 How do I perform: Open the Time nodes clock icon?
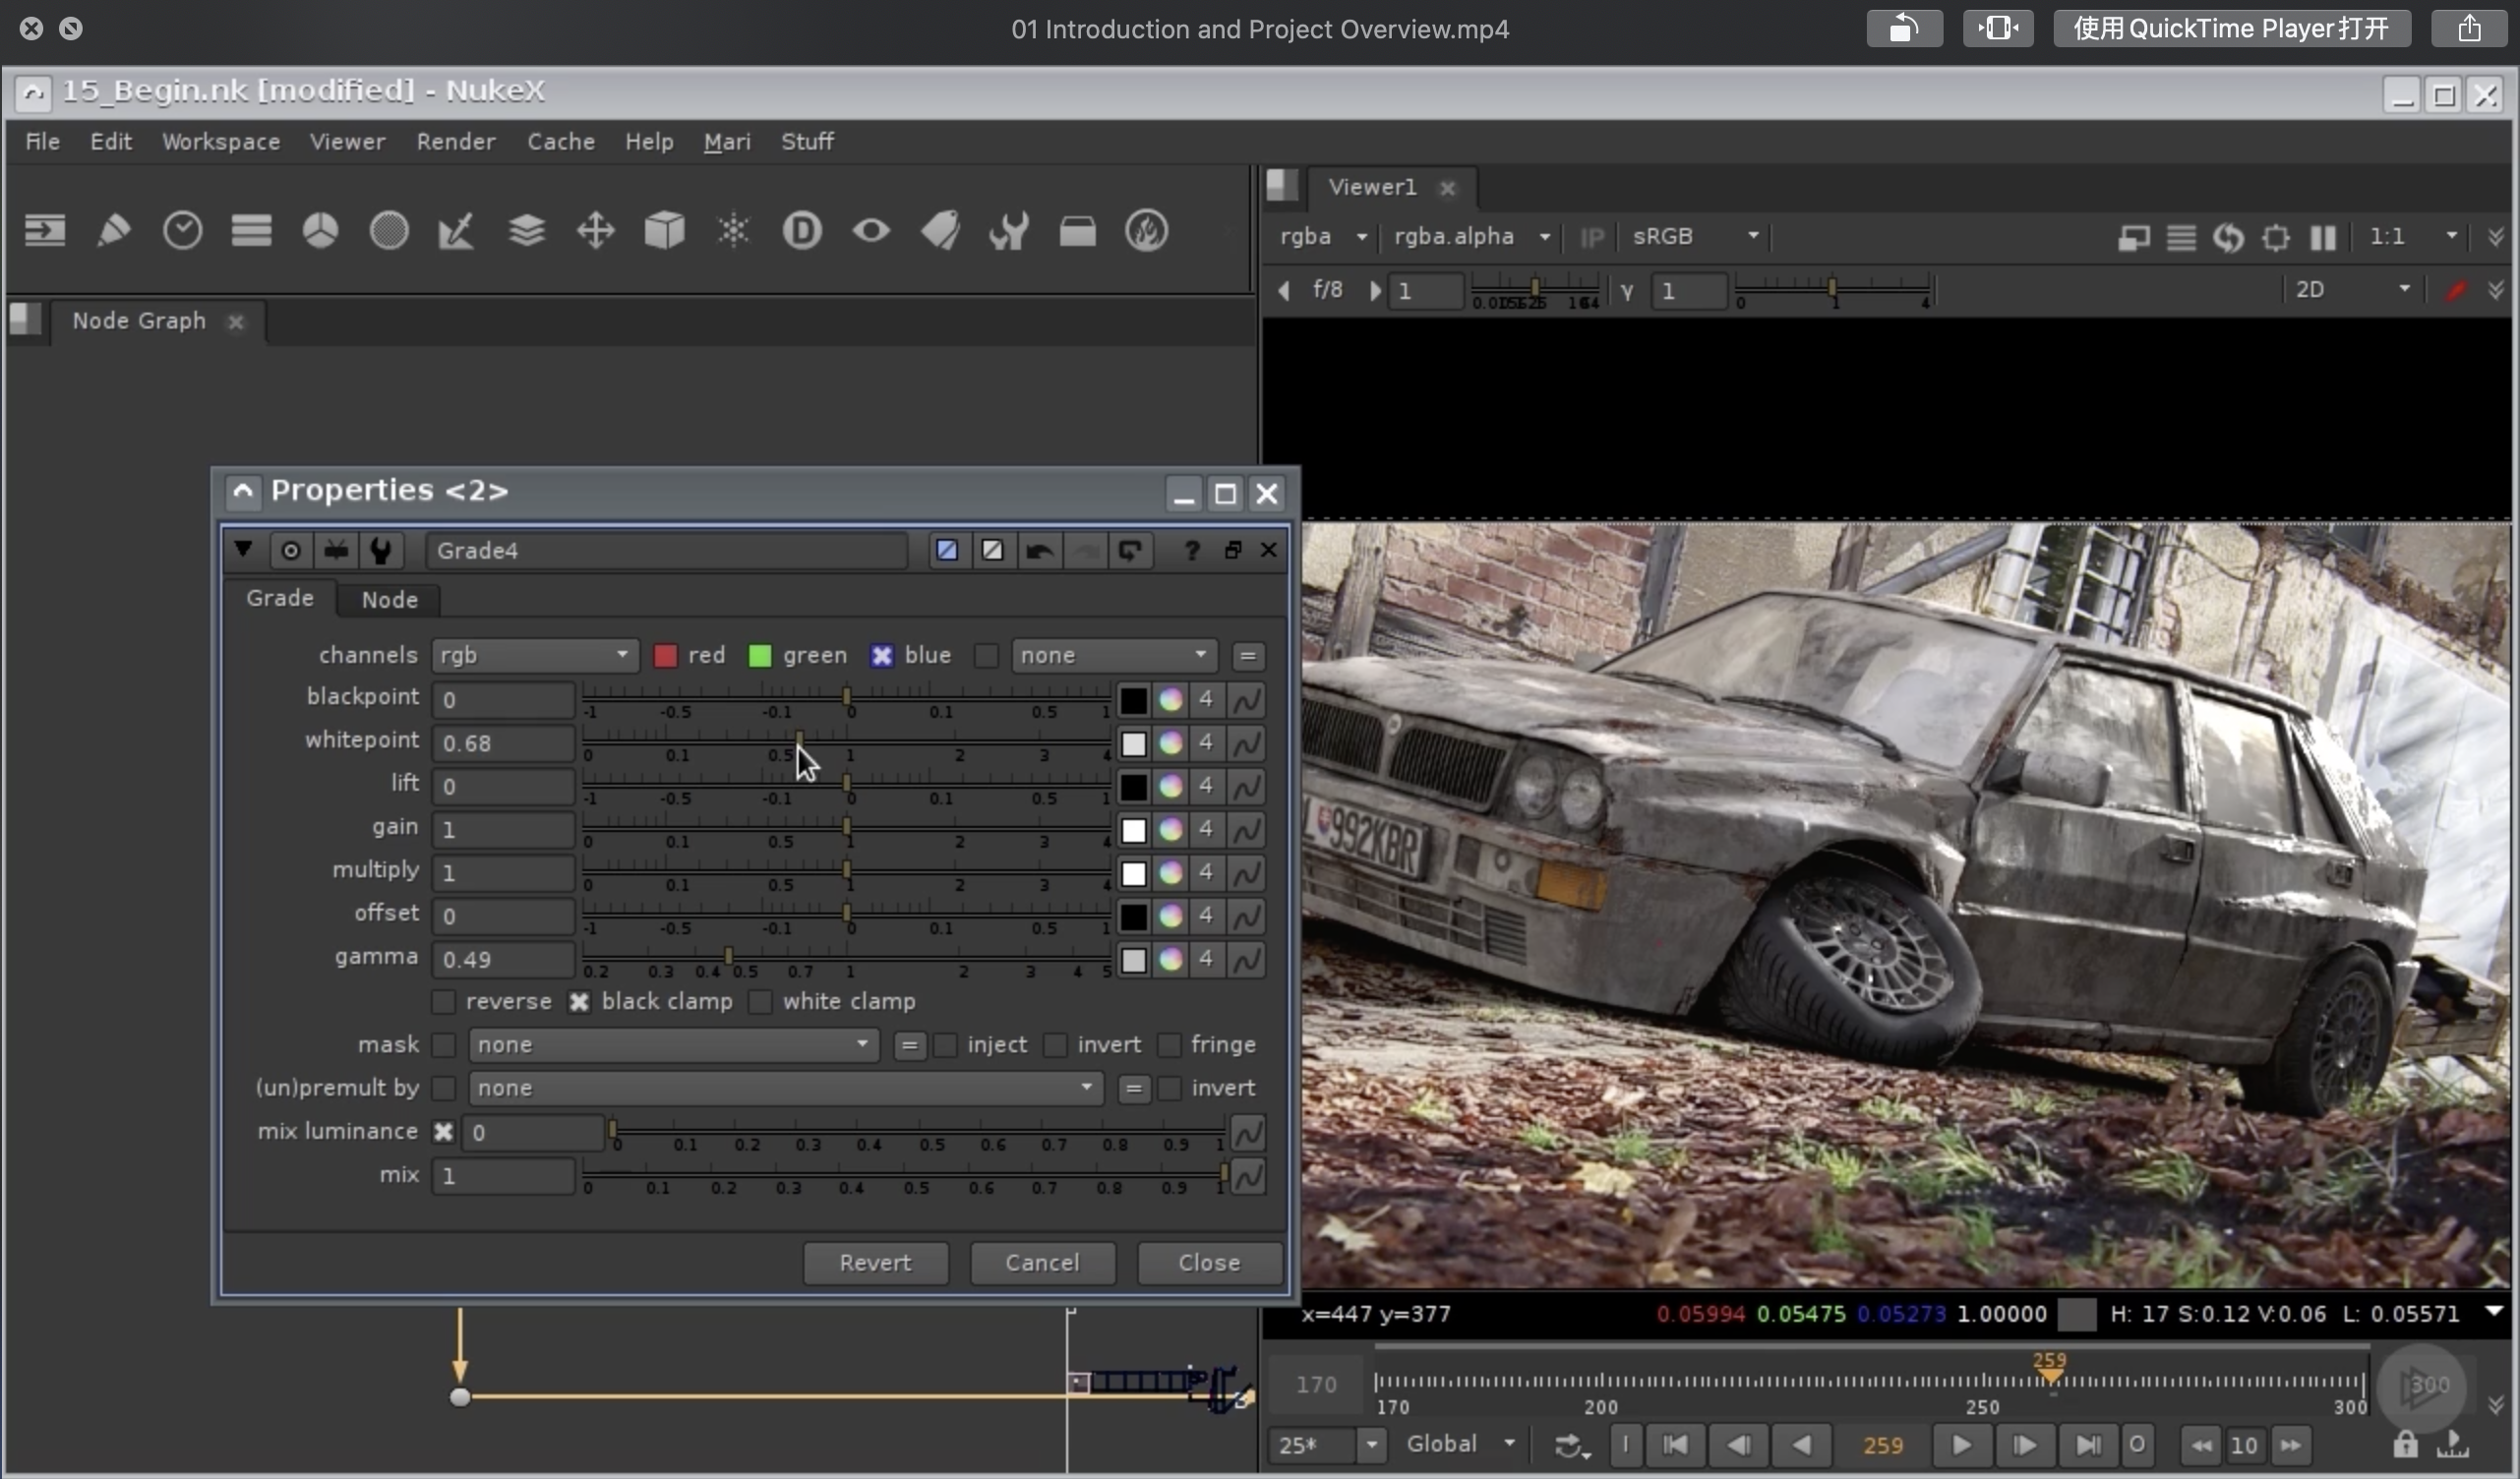click(182, 231)
